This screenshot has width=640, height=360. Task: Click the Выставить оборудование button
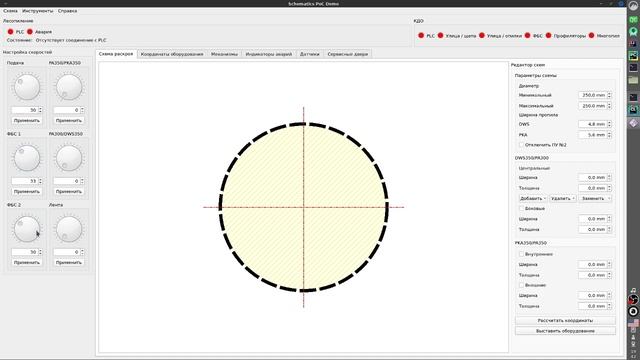click(x=565, y=331)
